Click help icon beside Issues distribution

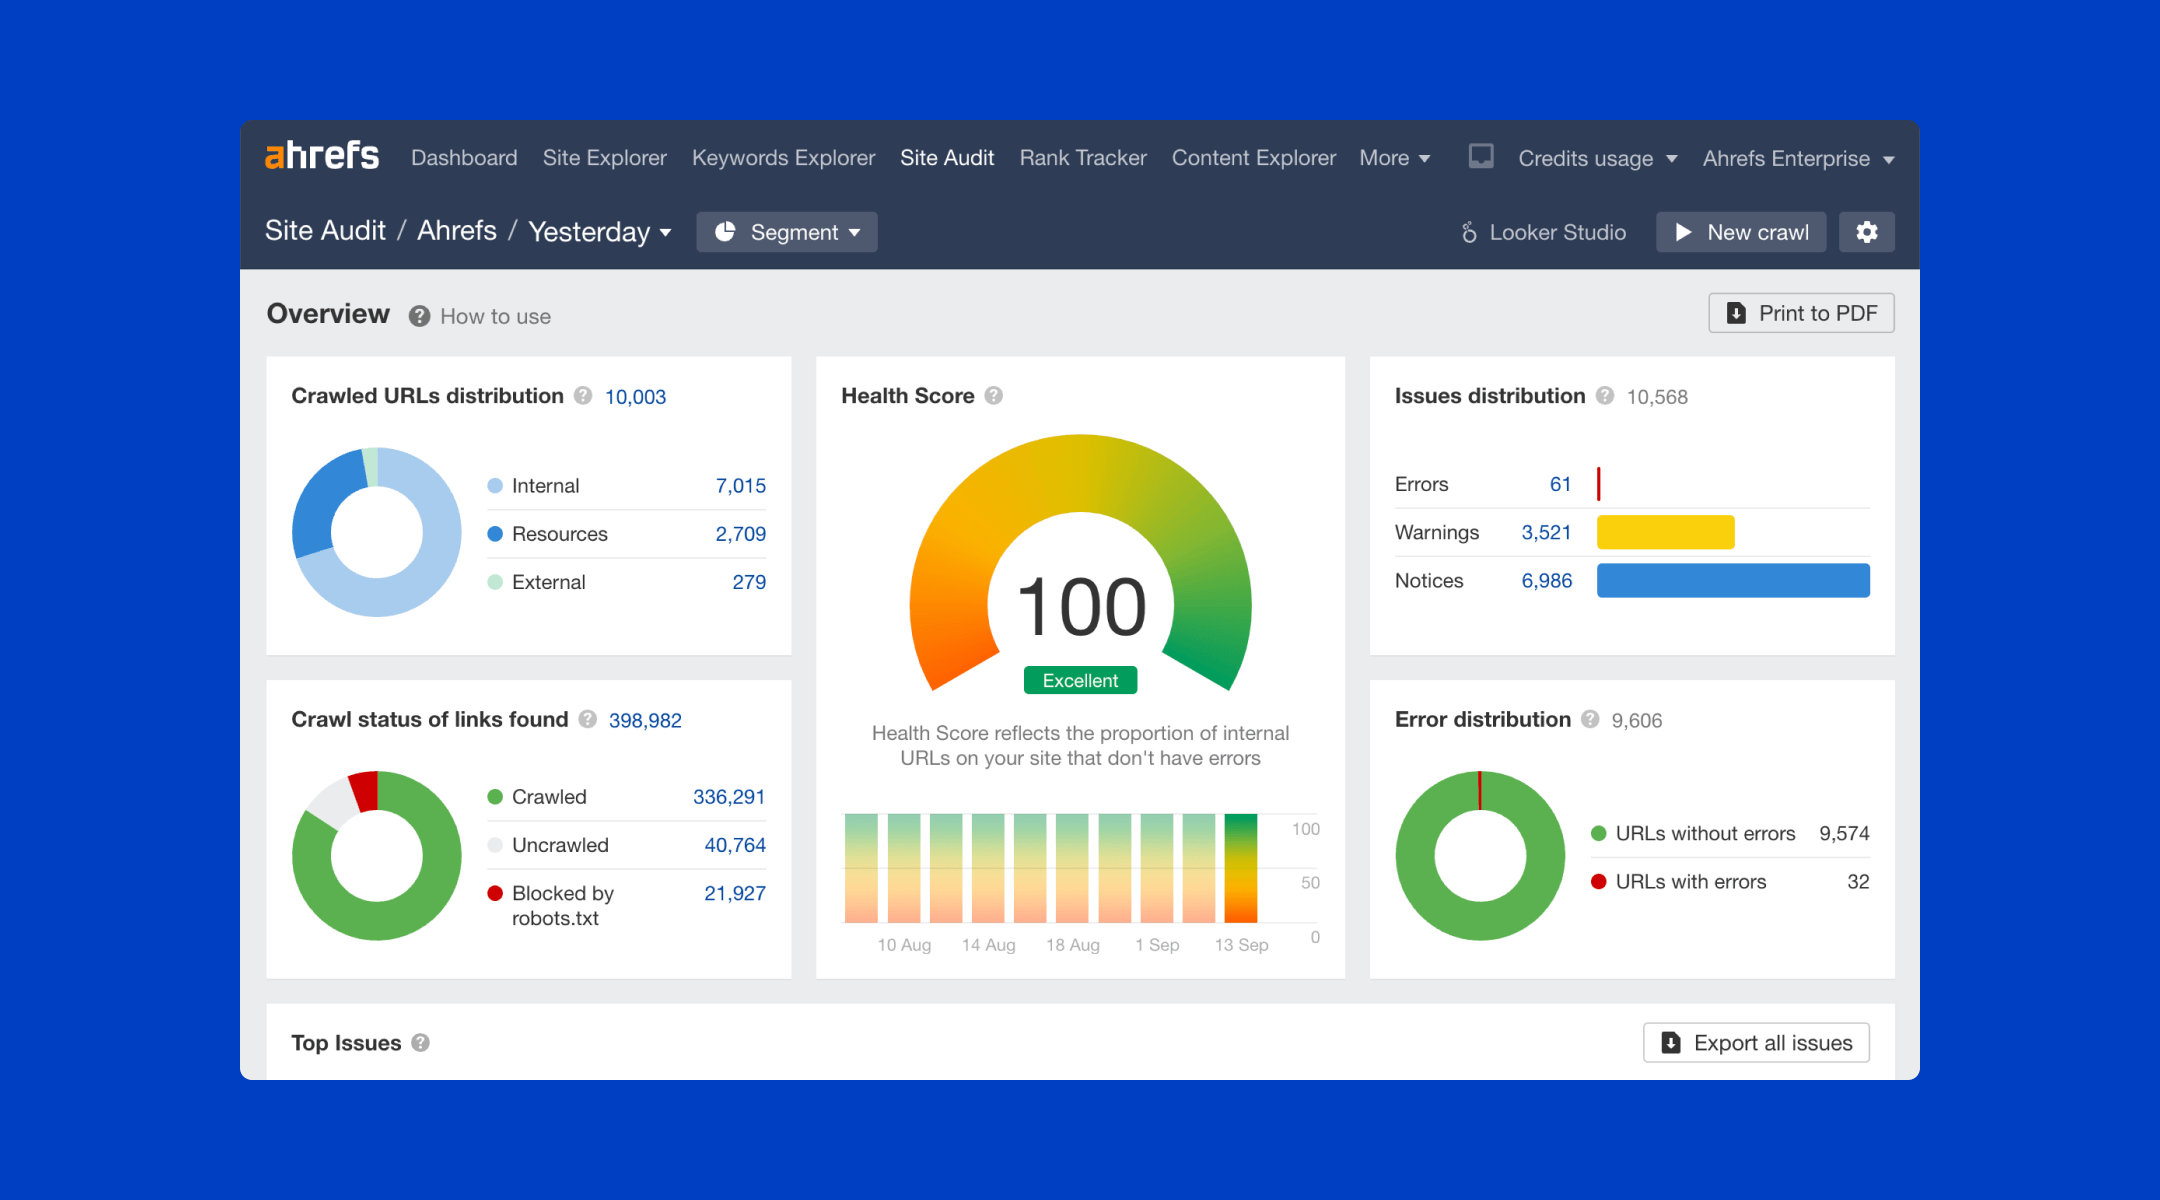click(1605, 396)
